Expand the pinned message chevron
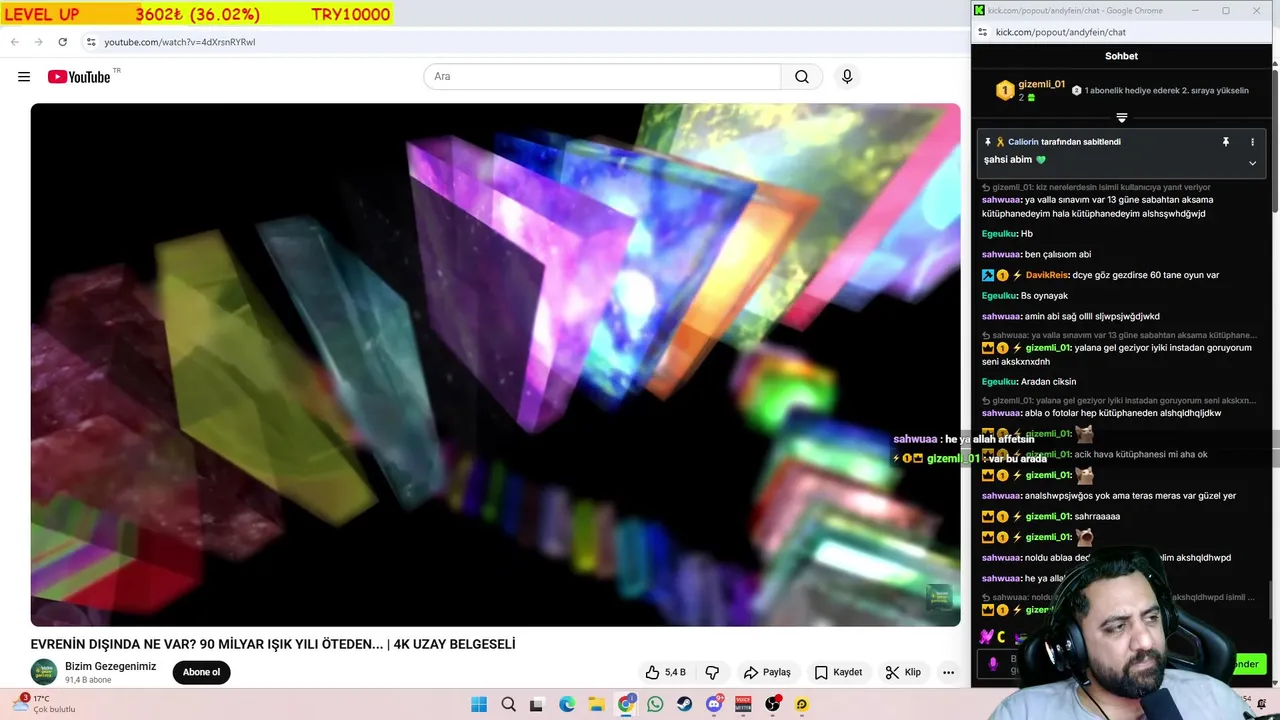The width and height of the screenshot is (1280, 720). pos(1252,163)
